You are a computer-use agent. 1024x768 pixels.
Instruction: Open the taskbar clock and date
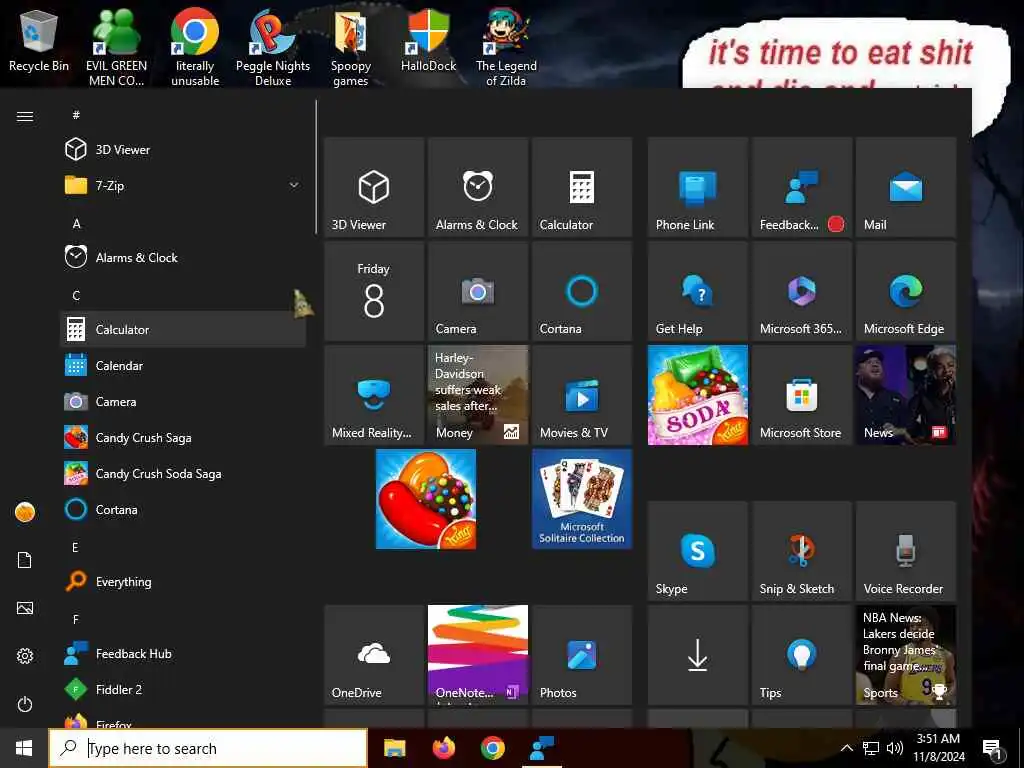[x=938, y=748]
